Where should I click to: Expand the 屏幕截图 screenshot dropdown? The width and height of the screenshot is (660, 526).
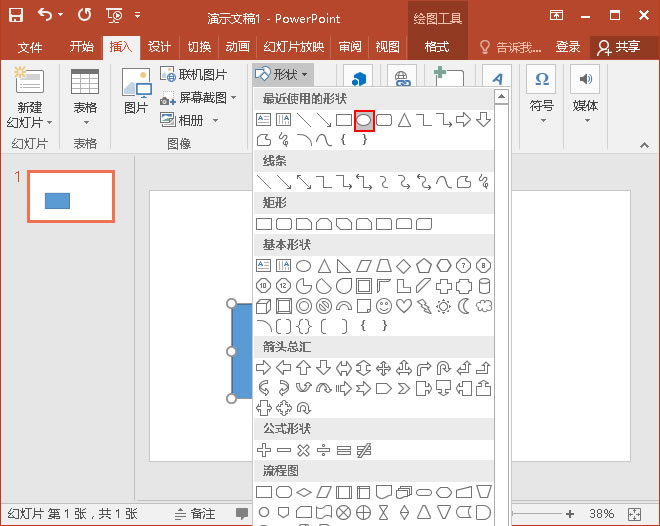(200, 98)
